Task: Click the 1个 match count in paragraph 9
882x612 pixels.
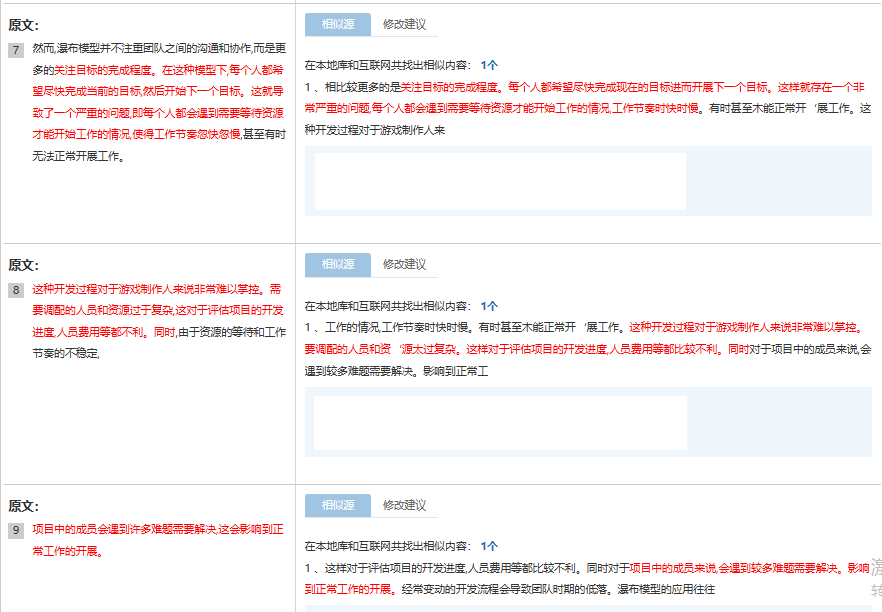Action: click(489, 547)
